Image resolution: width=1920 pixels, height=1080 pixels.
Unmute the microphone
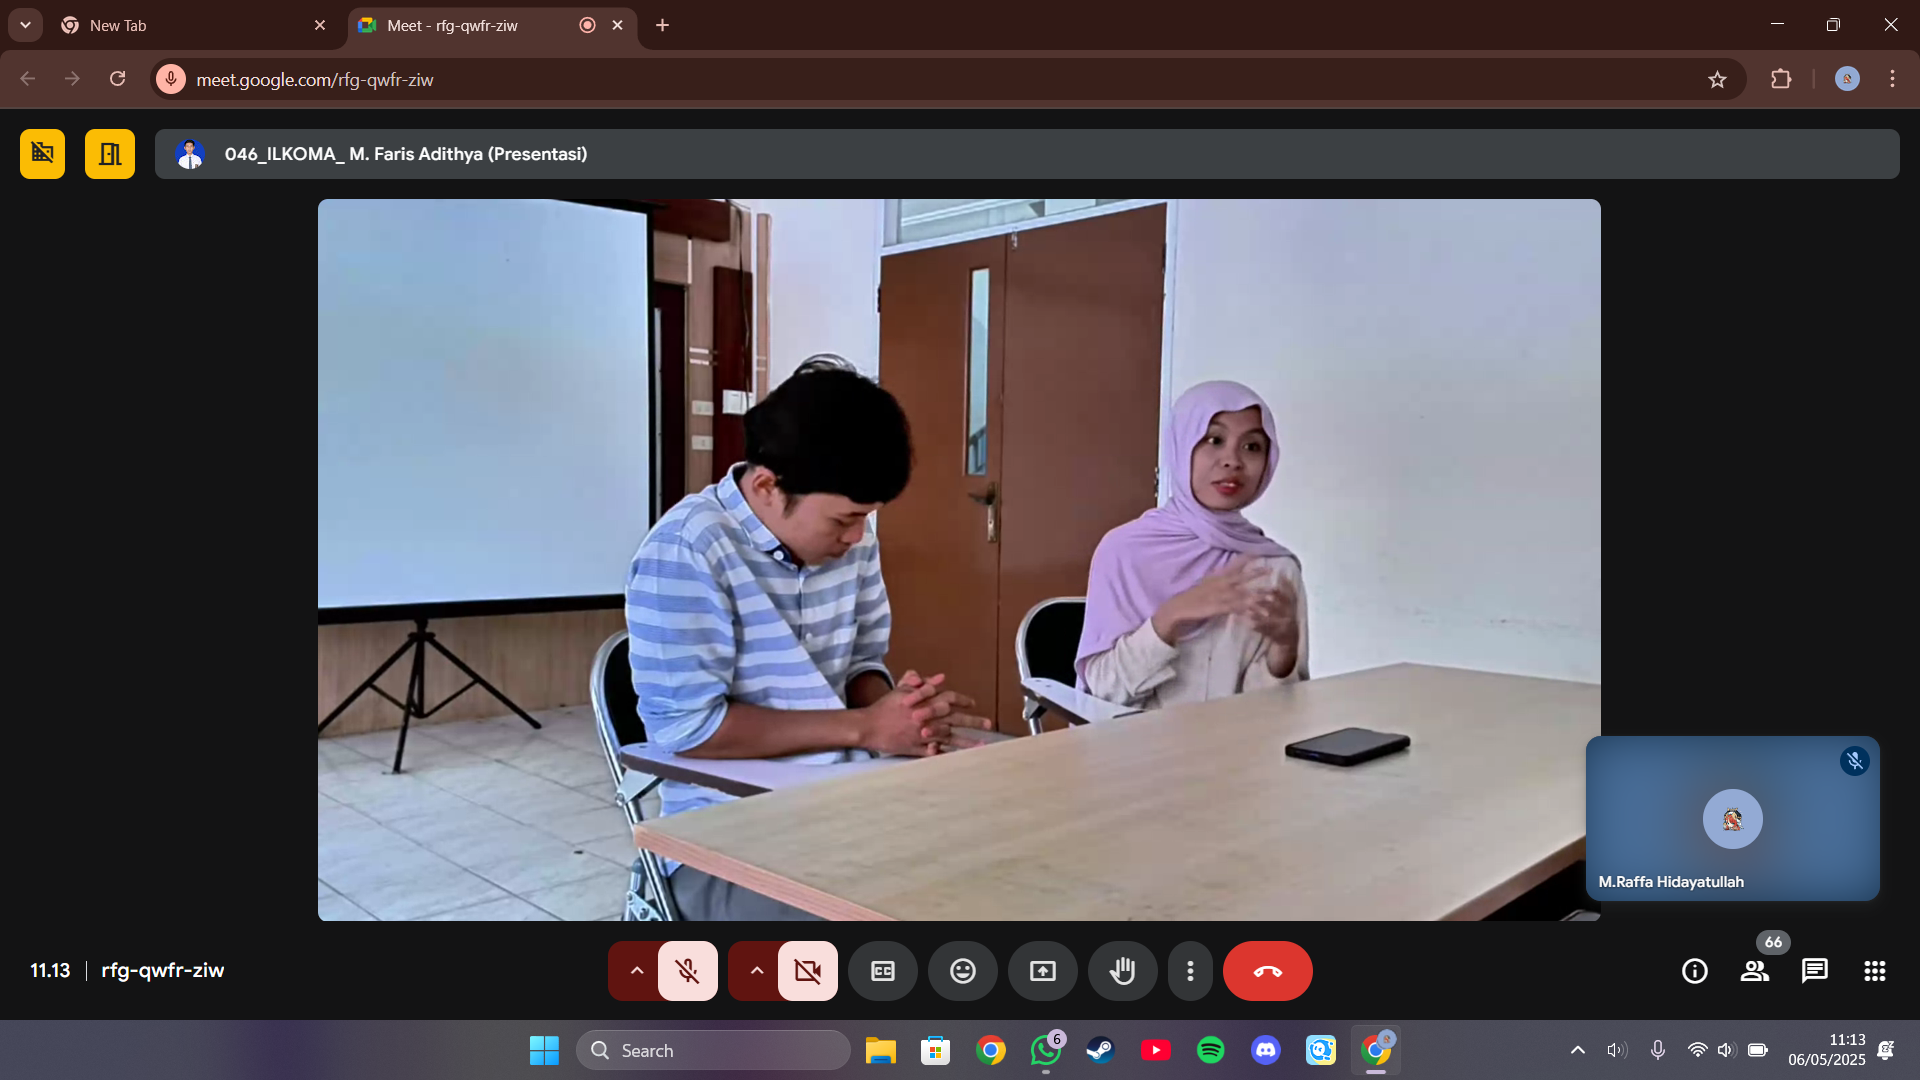pos(687,971)
